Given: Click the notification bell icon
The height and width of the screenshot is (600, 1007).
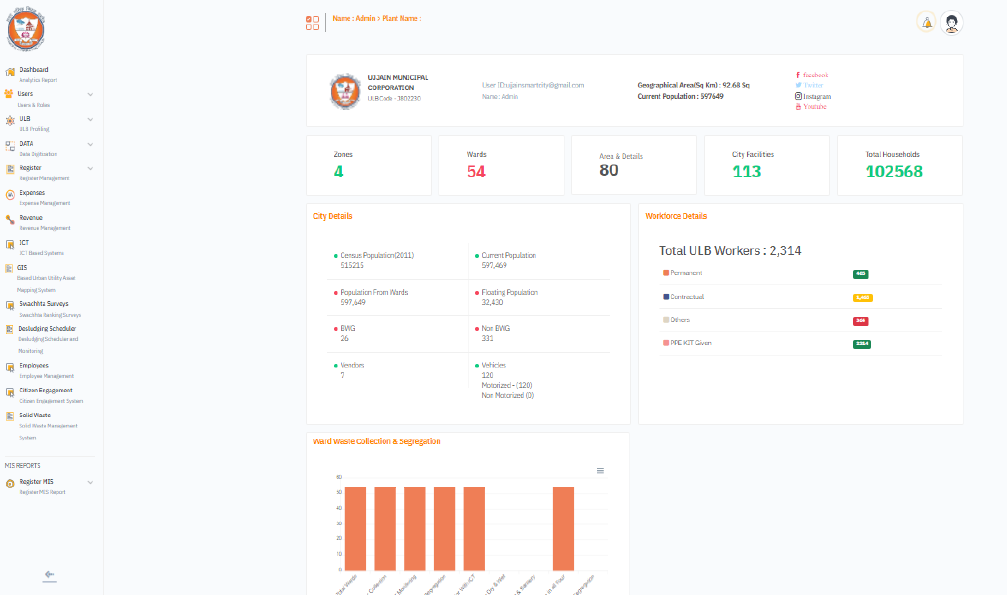Looking at the screenshot, I should [x=926, y=23].
